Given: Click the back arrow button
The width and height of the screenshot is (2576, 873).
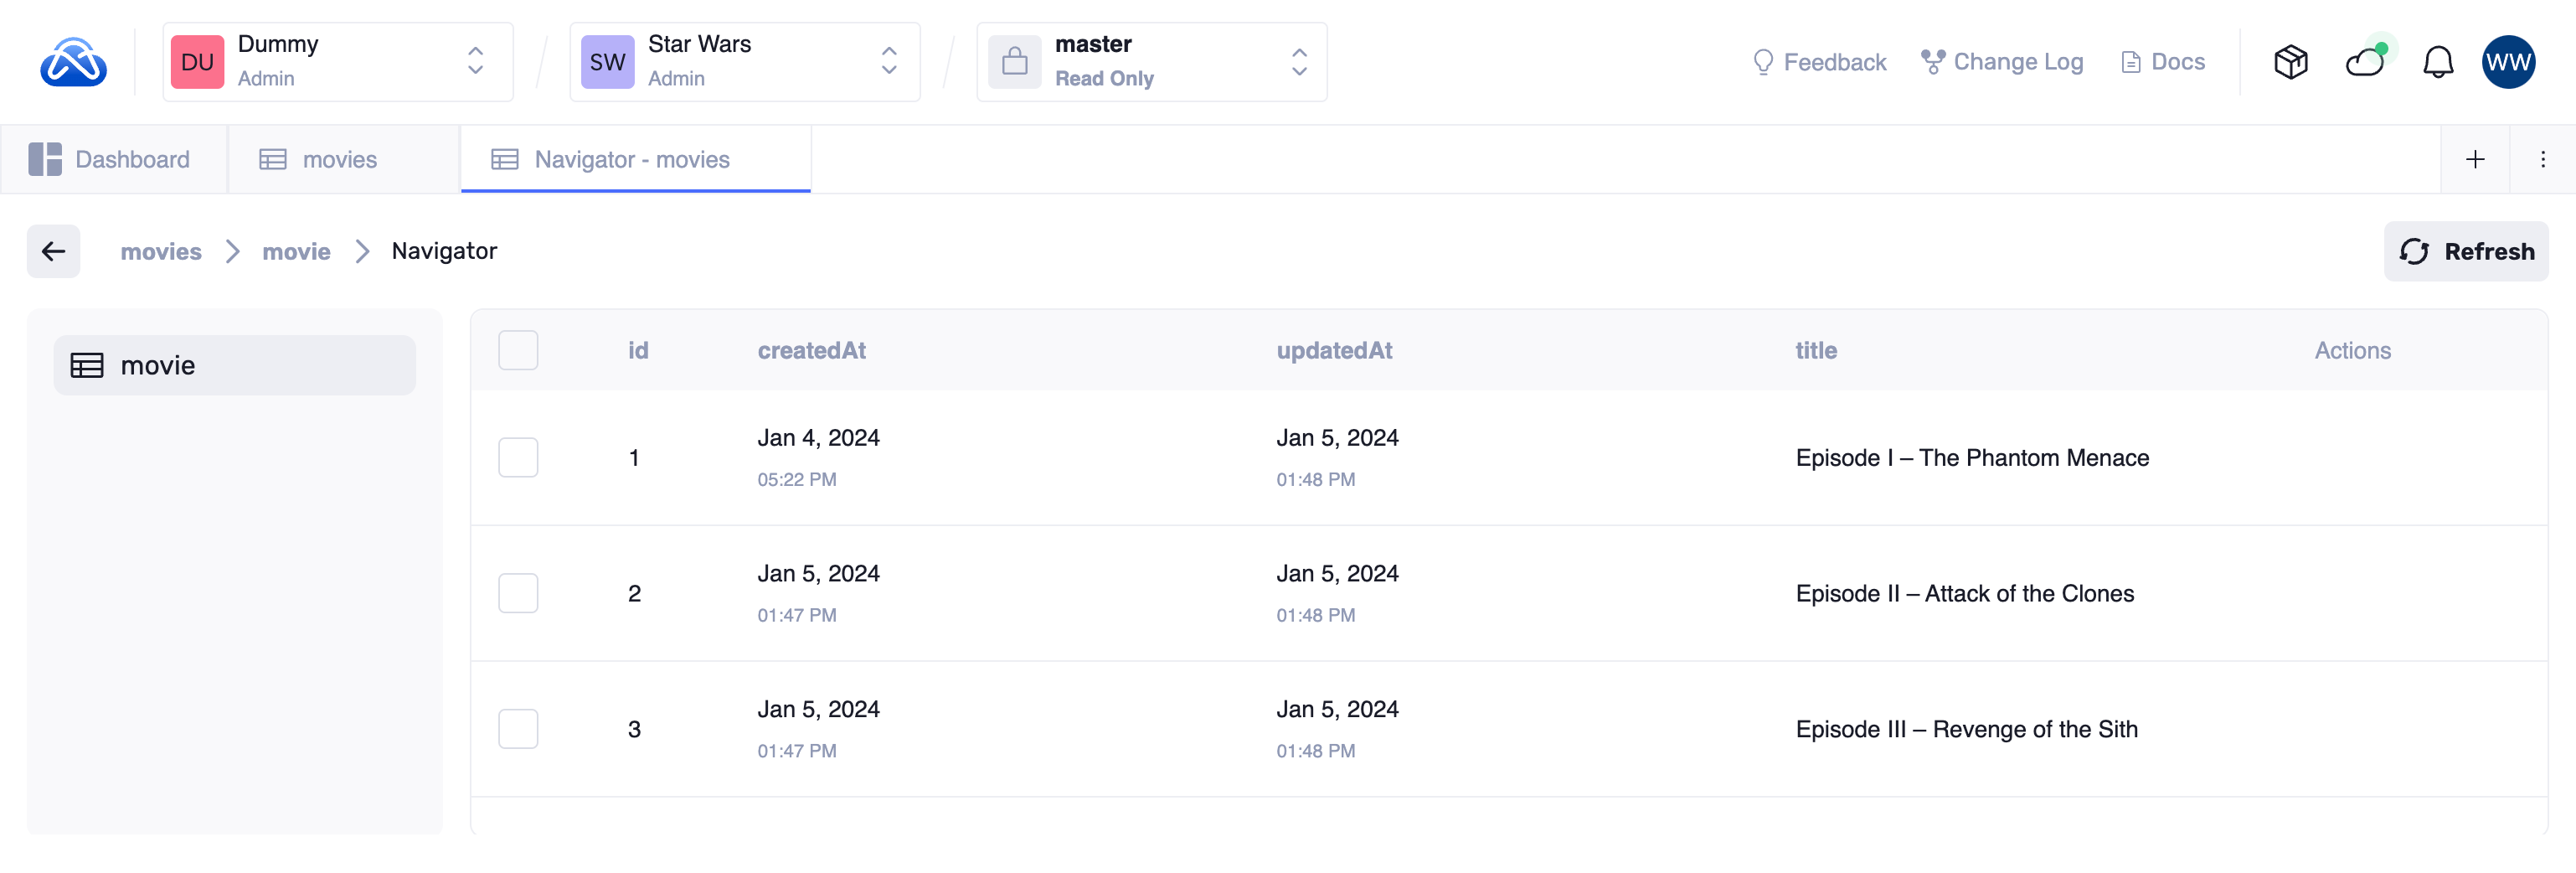Looking at the screenshot, I should click(54, 251).
